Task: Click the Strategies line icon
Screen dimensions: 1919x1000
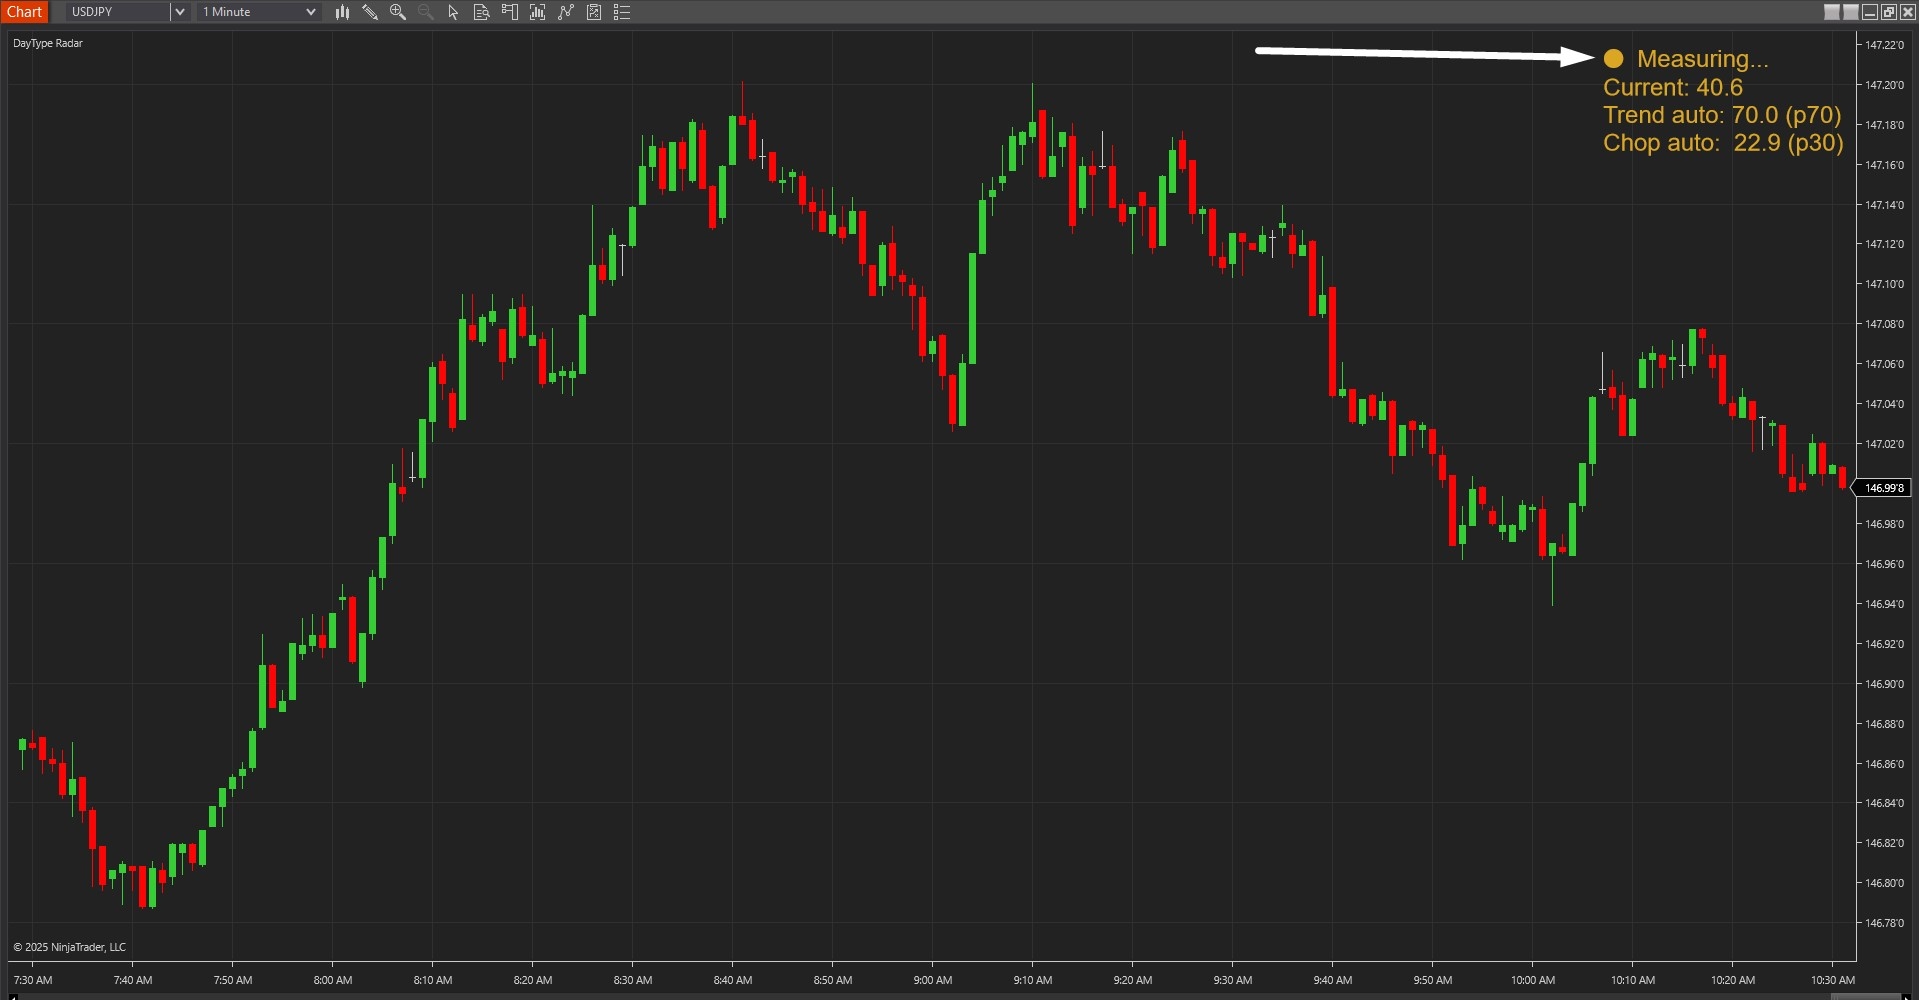Action: (x=566, y=12)
